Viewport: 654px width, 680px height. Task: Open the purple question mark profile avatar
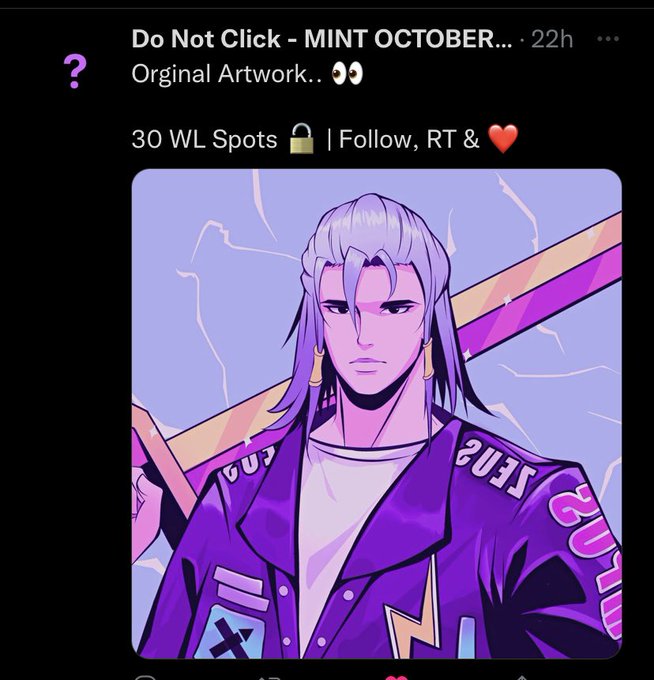[75, 72]
